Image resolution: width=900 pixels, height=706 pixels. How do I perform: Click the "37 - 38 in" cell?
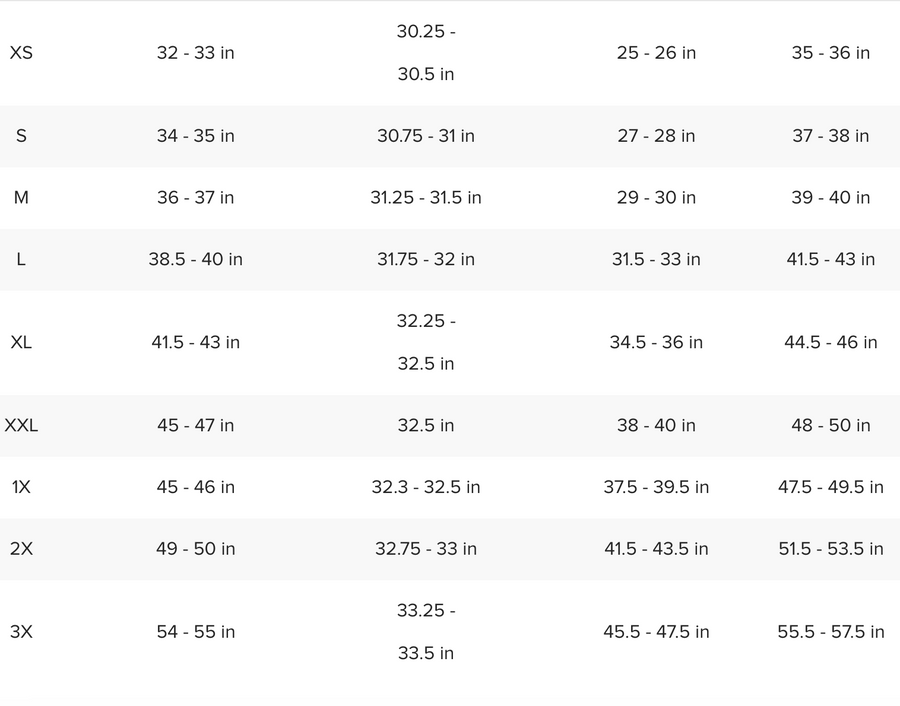pos(830,136)
